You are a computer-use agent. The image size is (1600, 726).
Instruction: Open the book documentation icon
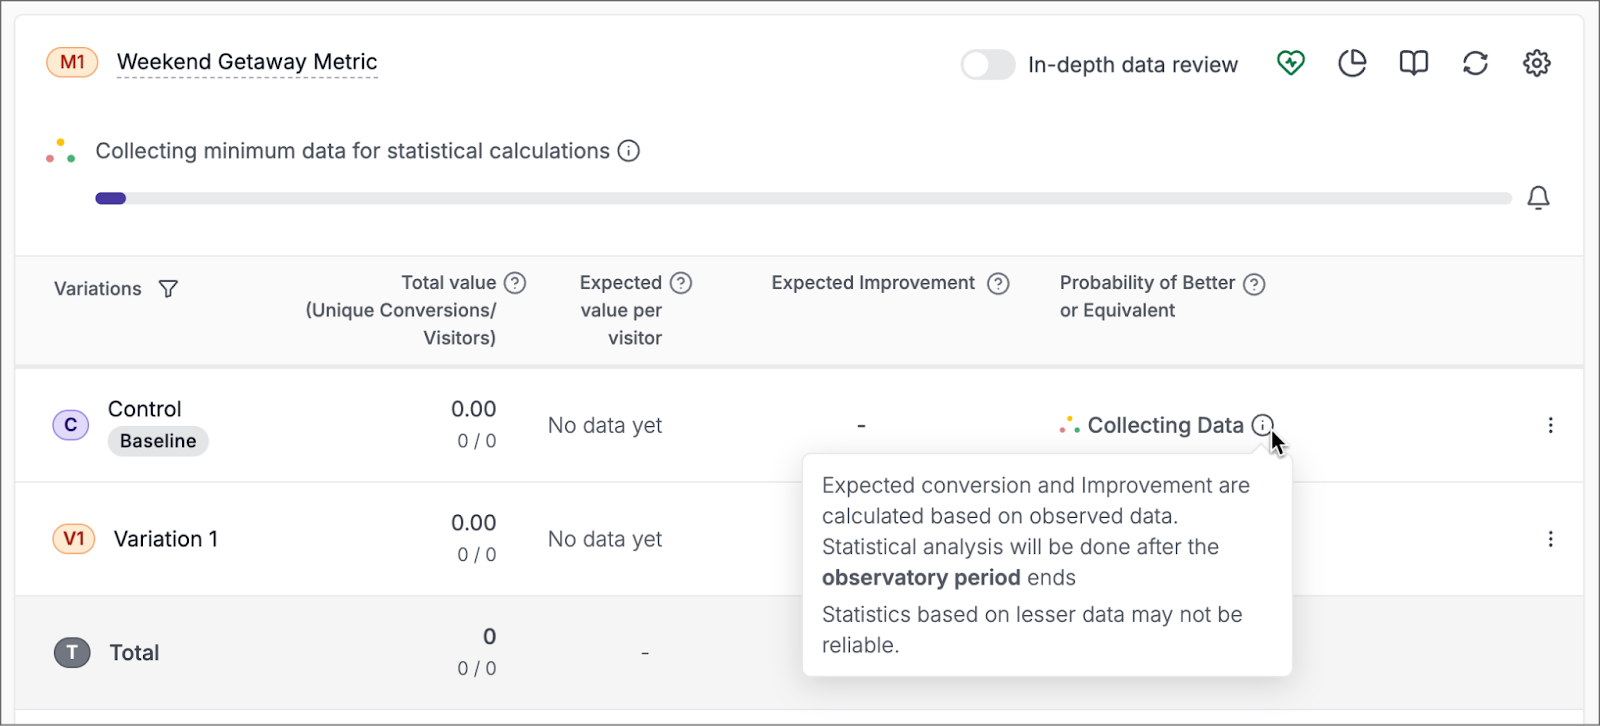coord(1413,64)
